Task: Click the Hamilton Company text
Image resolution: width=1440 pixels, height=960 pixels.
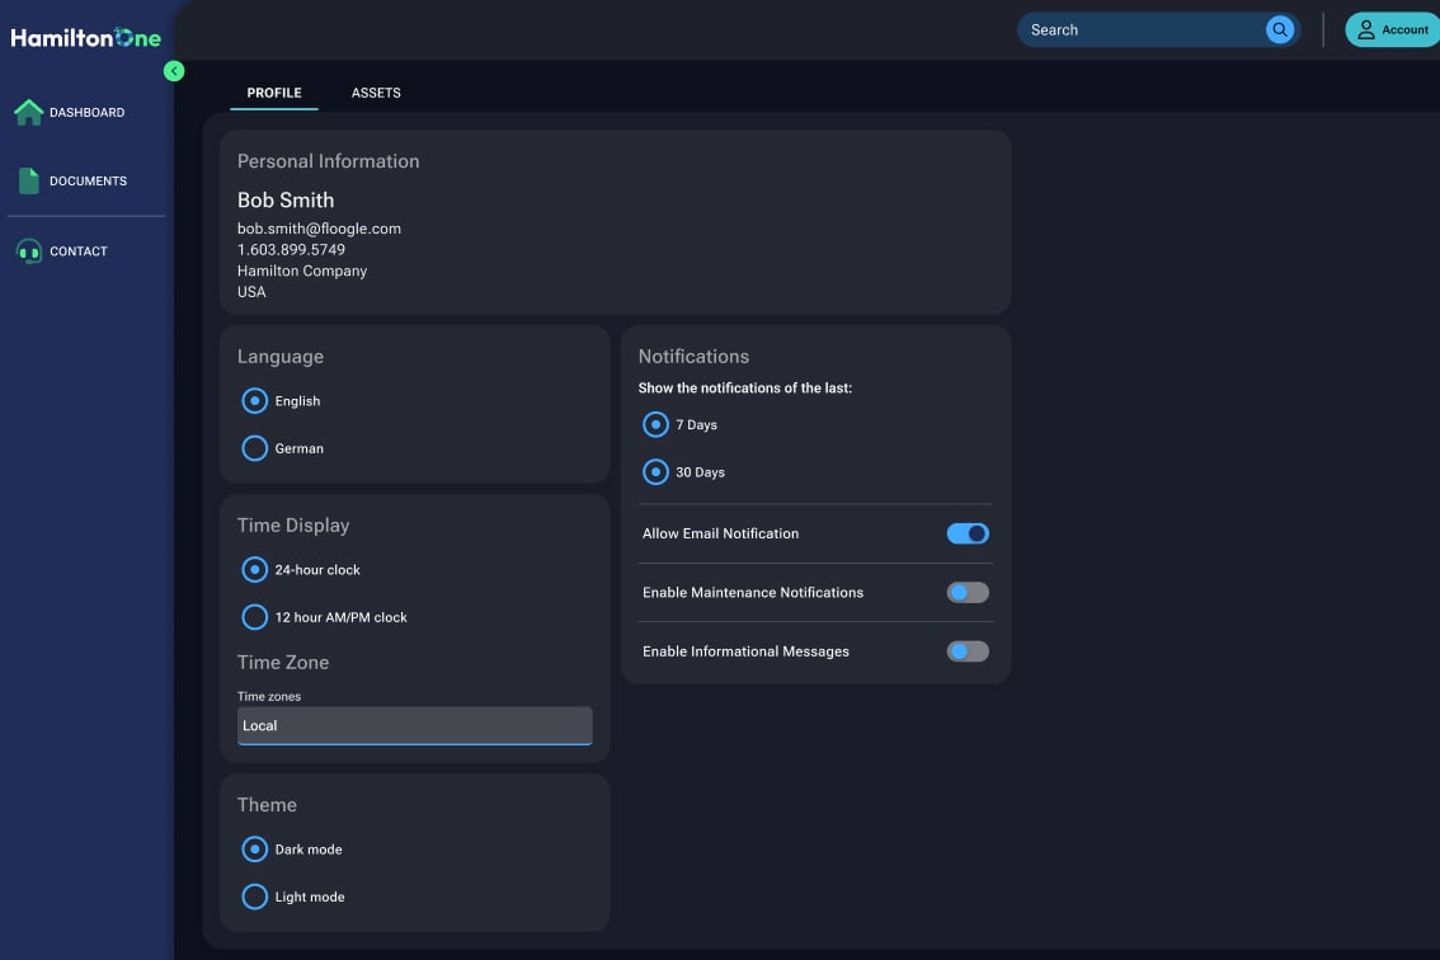Action: [302, 271]
